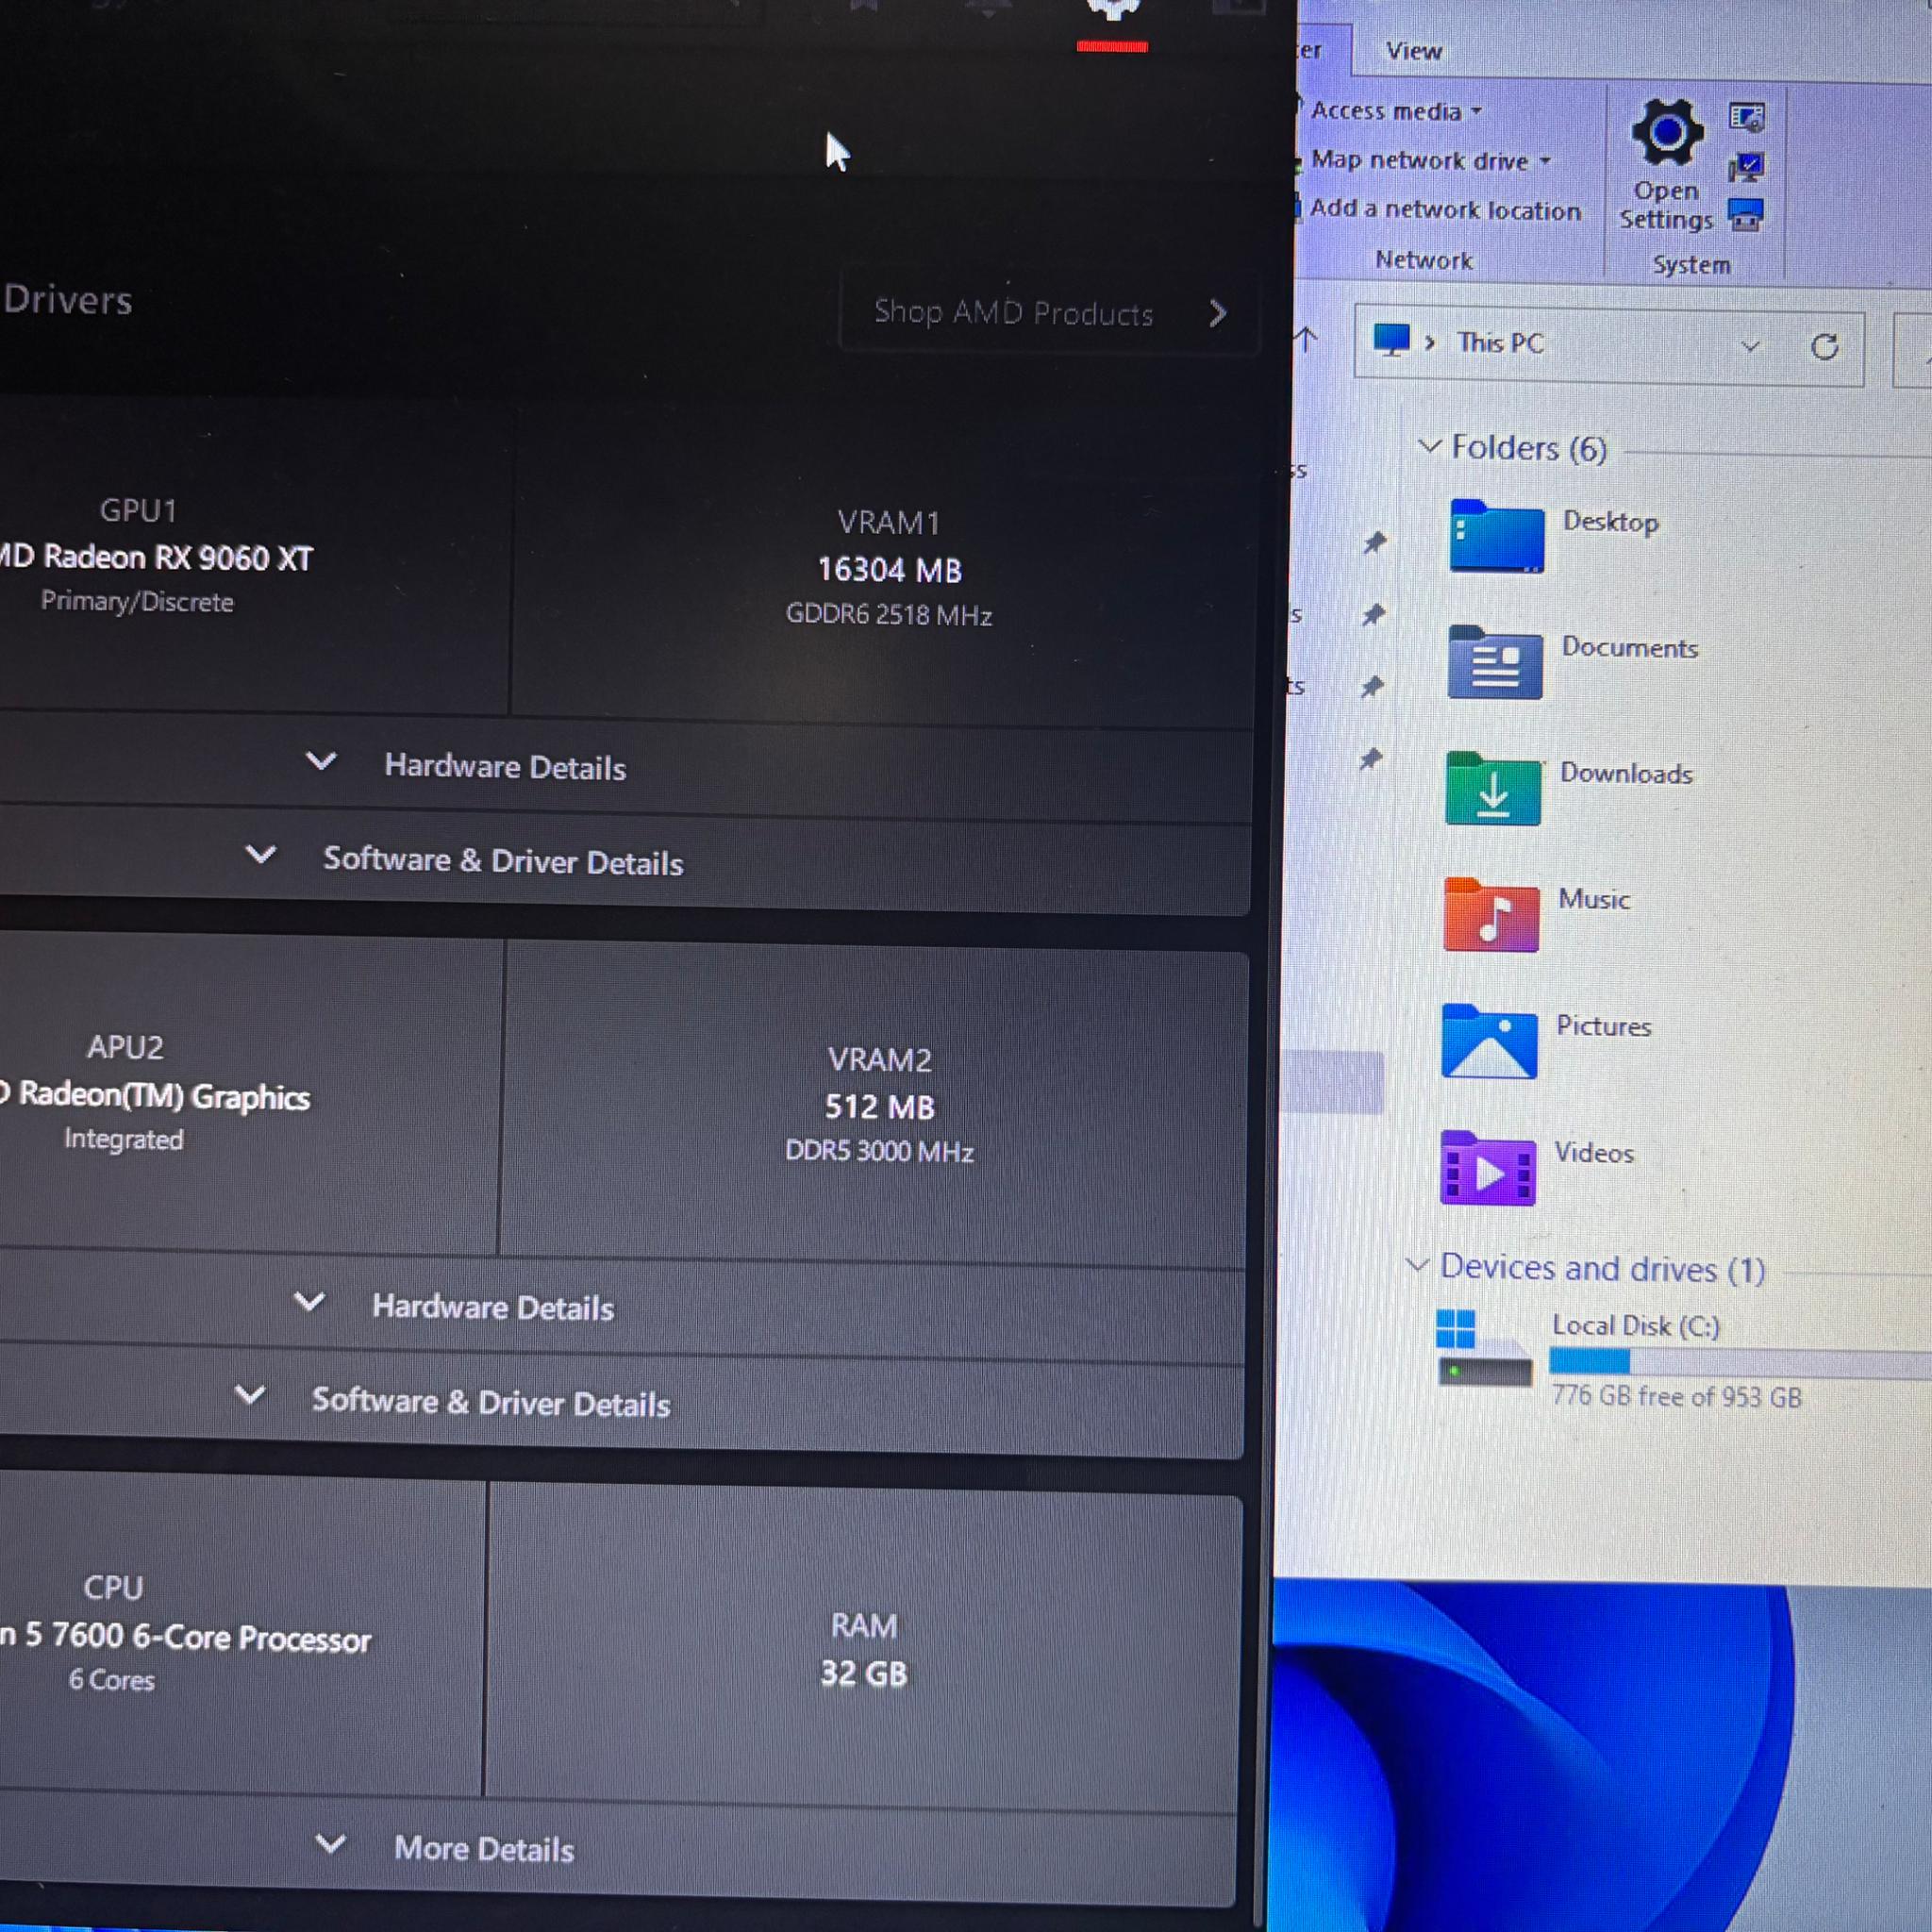Click Shop AMD Products button
Image resolution: width=1932 pixels, height=1932 pixels.
tap(1047, 313)
